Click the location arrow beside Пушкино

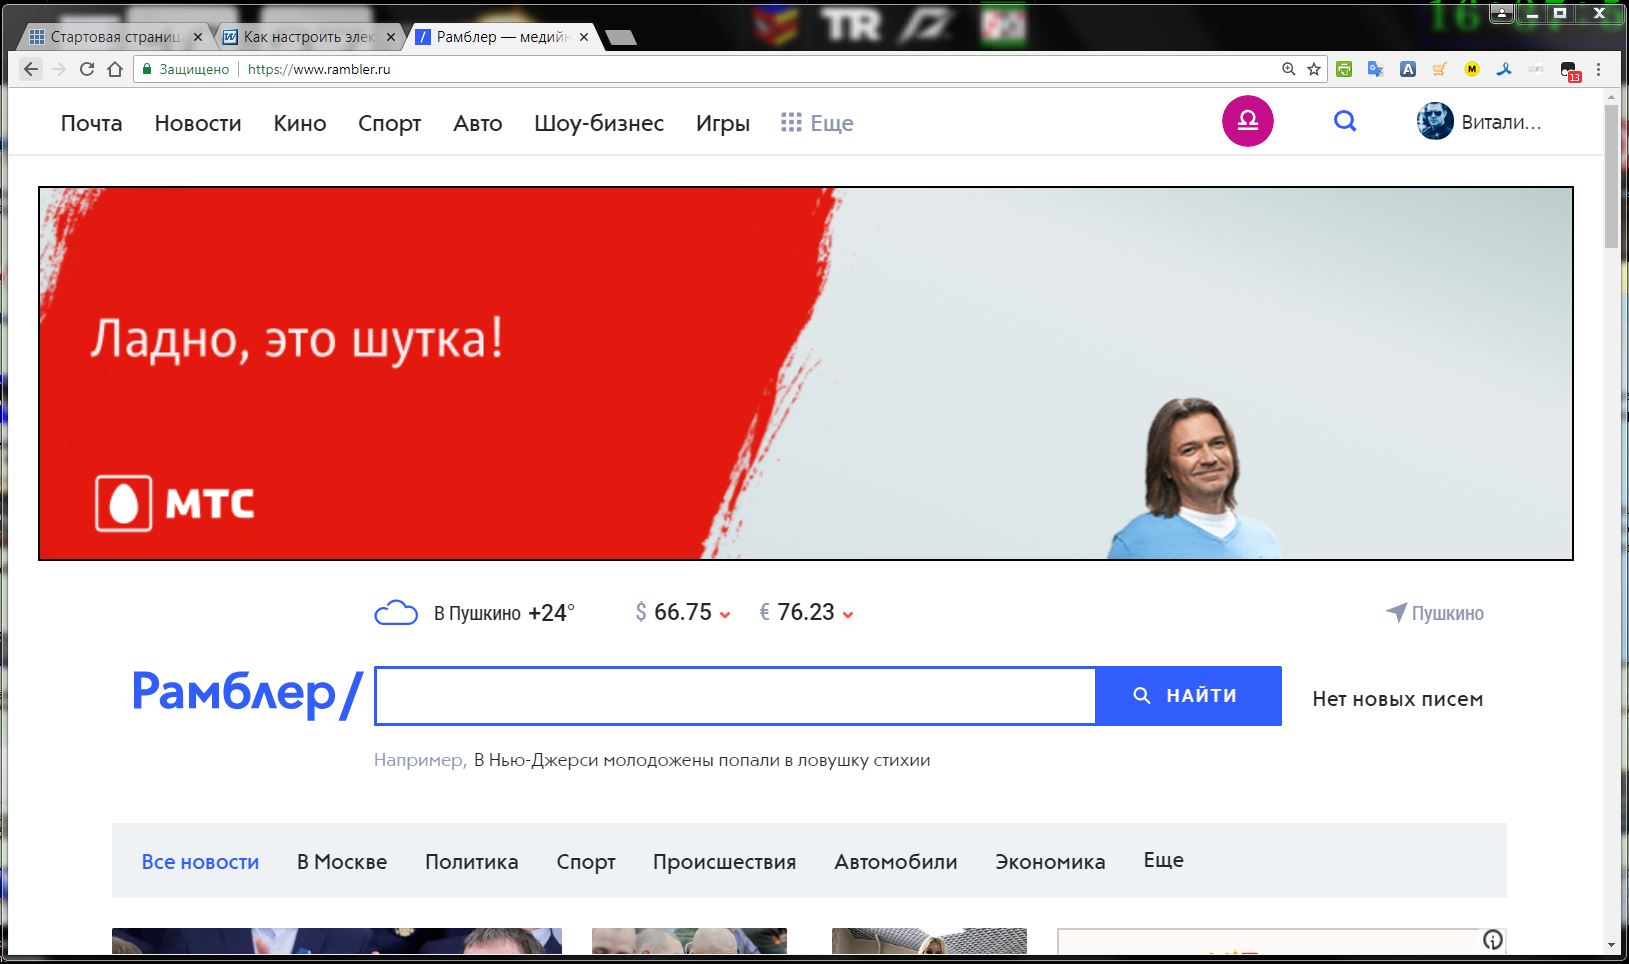coord(1396,612)
